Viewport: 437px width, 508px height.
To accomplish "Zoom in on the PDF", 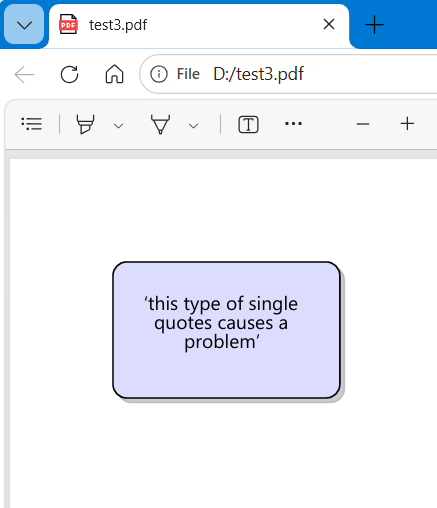I will [407, 124].
